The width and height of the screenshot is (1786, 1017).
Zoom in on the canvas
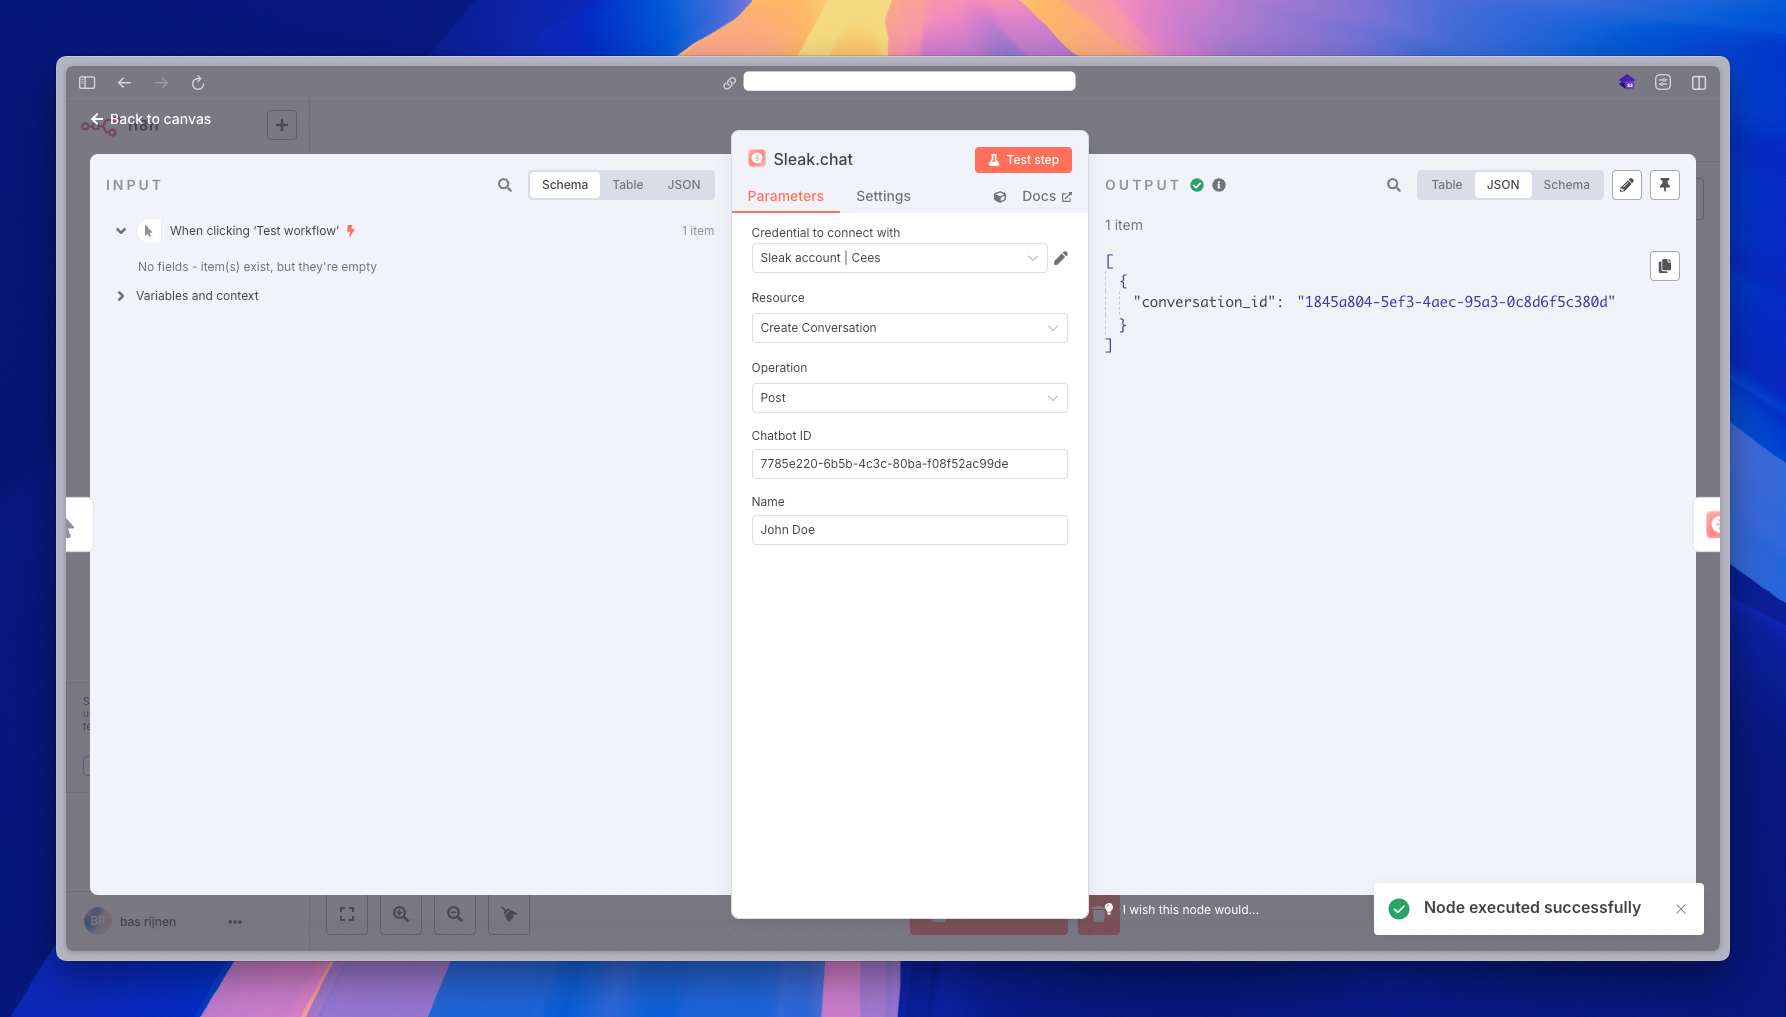click(401, 914)
